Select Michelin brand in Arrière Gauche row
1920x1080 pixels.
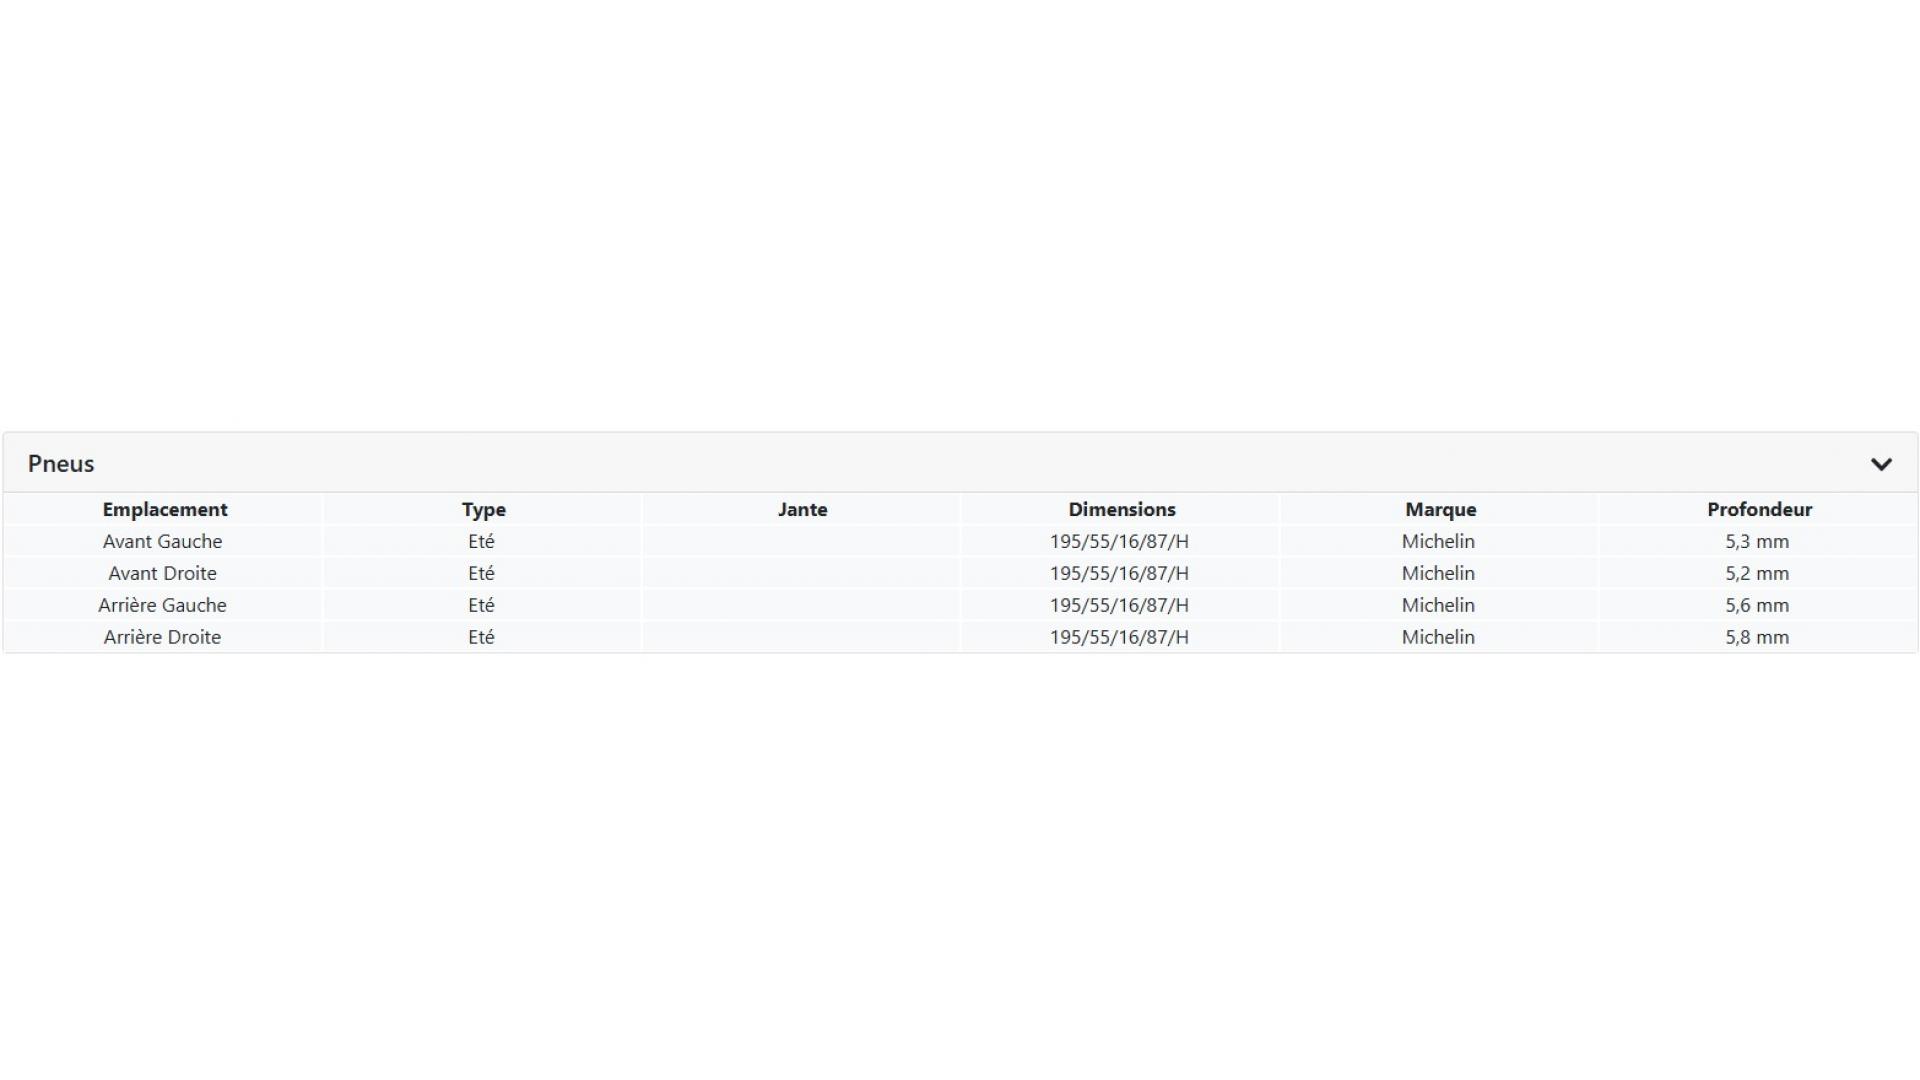click(x=1438, y=606)
